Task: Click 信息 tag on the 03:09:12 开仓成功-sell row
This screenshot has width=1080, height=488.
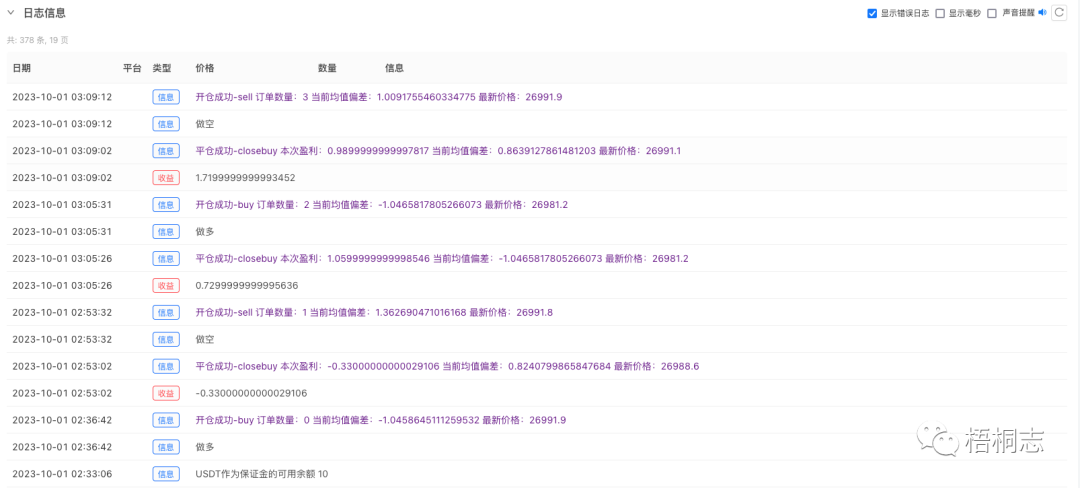Action: click(166, 97)
